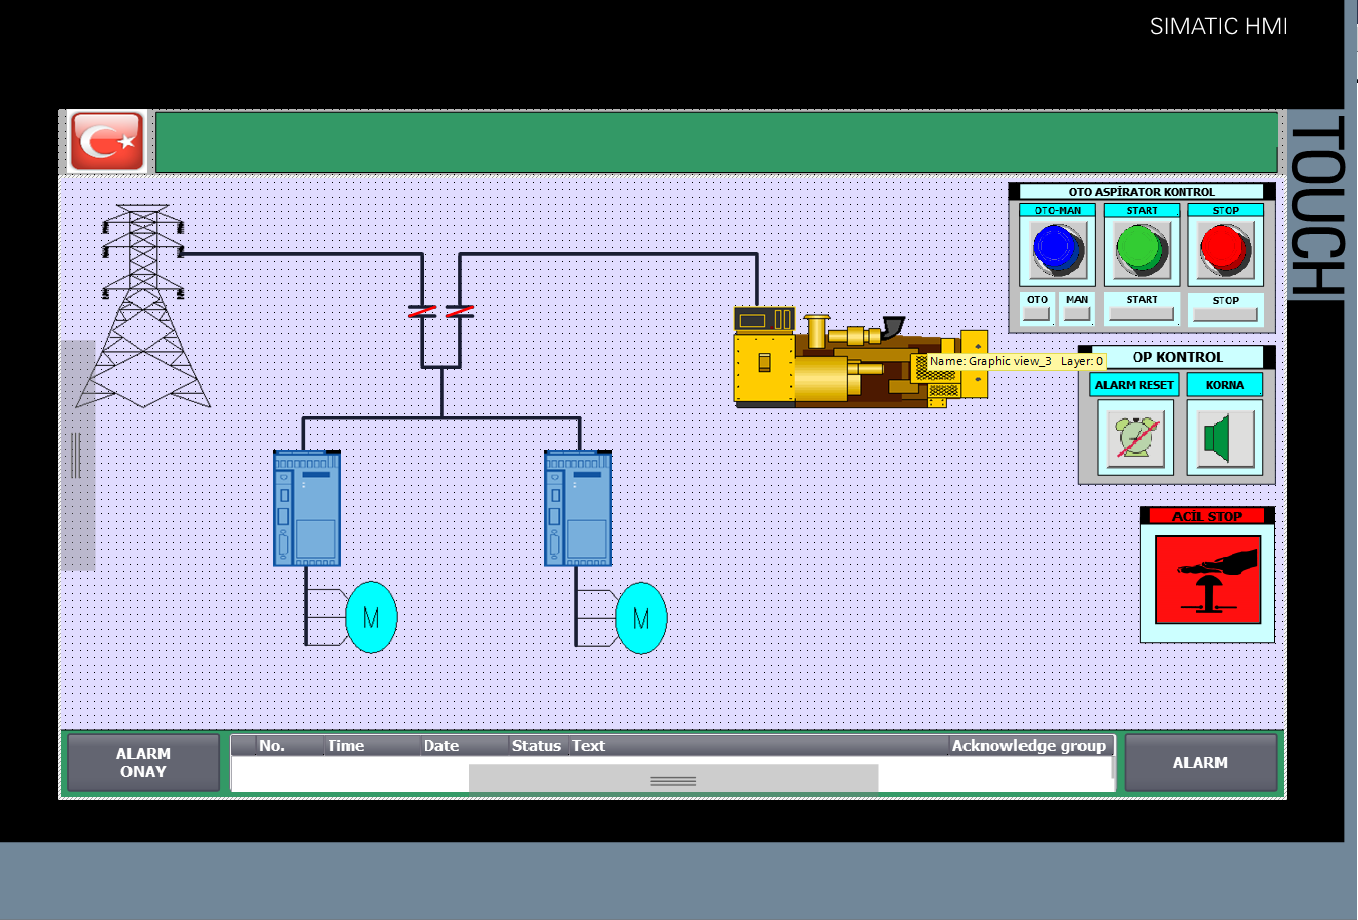Click the ALARM RESET clock icon

(x=1136, y=437)
